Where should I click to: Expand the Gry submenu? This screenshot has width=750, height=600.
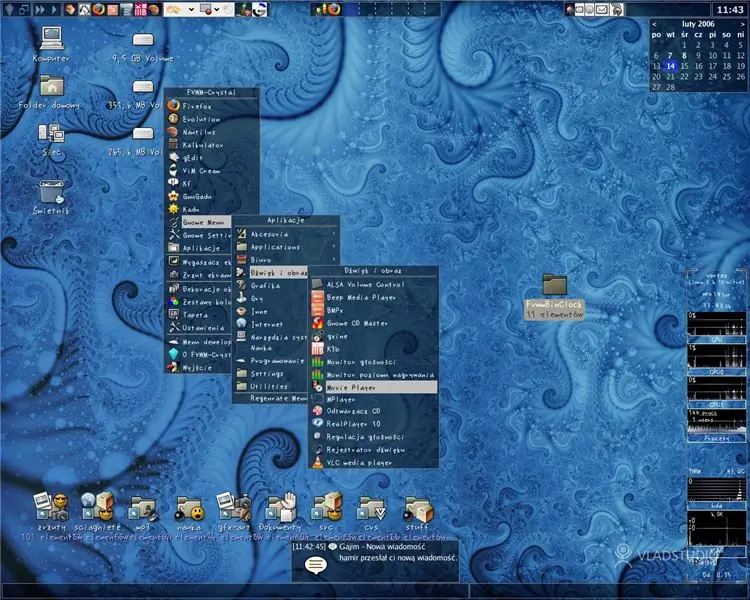click(271, 299)
